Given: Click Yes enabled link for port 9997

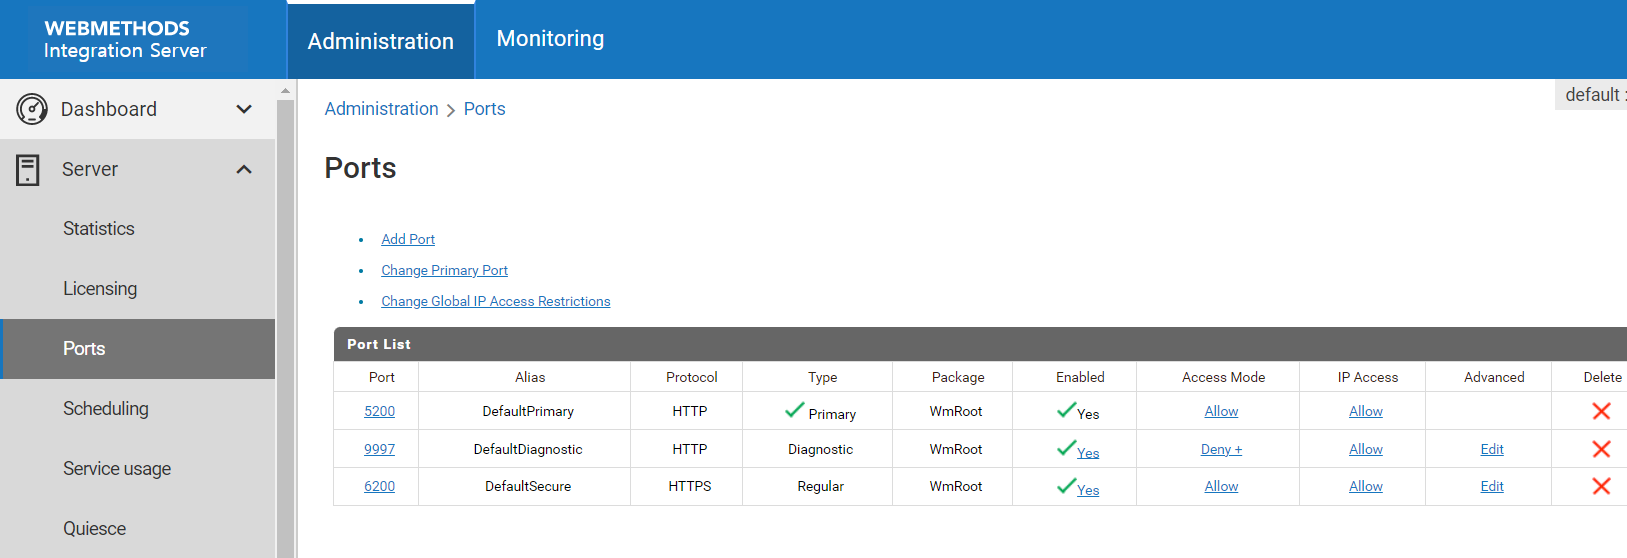Looking at the screenshot, I should point(1088,453).
